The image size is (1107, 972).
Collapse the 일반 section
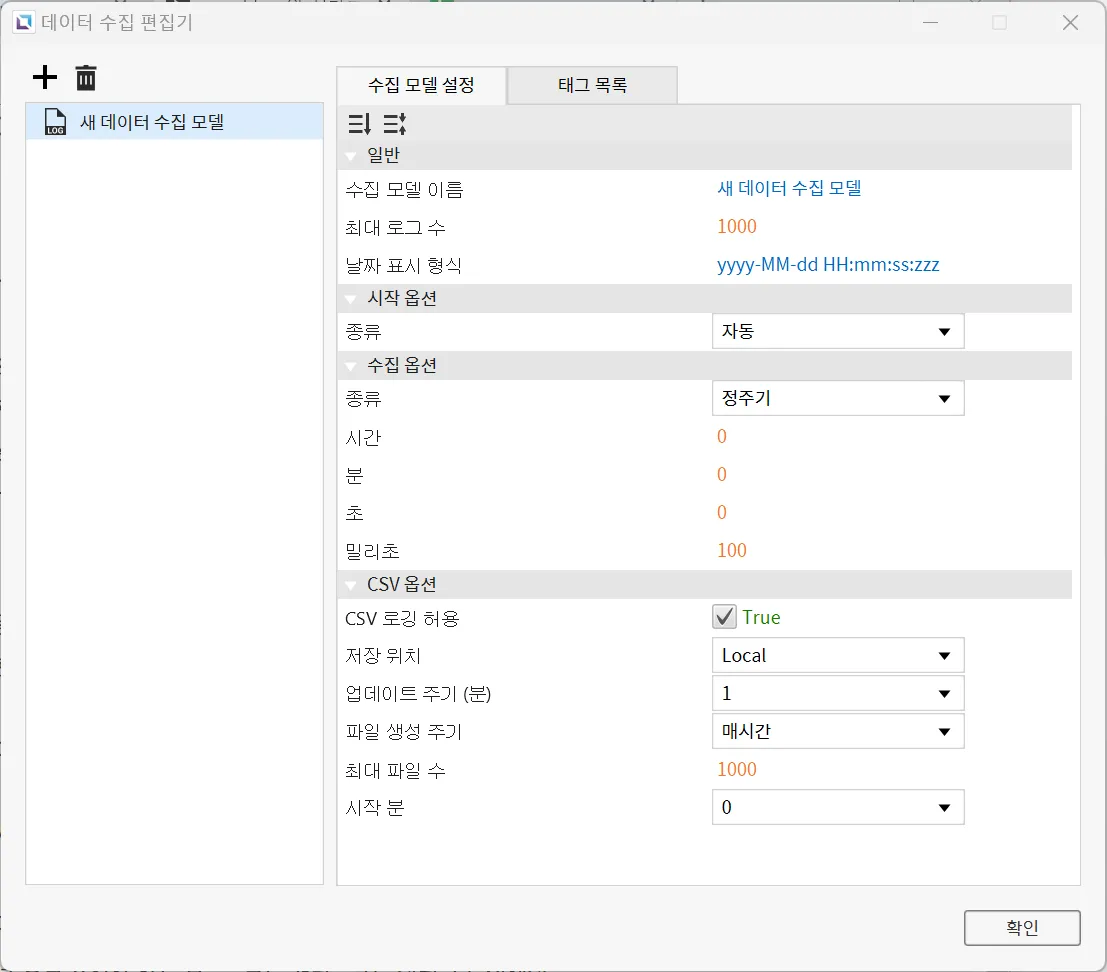pos(351,156)
